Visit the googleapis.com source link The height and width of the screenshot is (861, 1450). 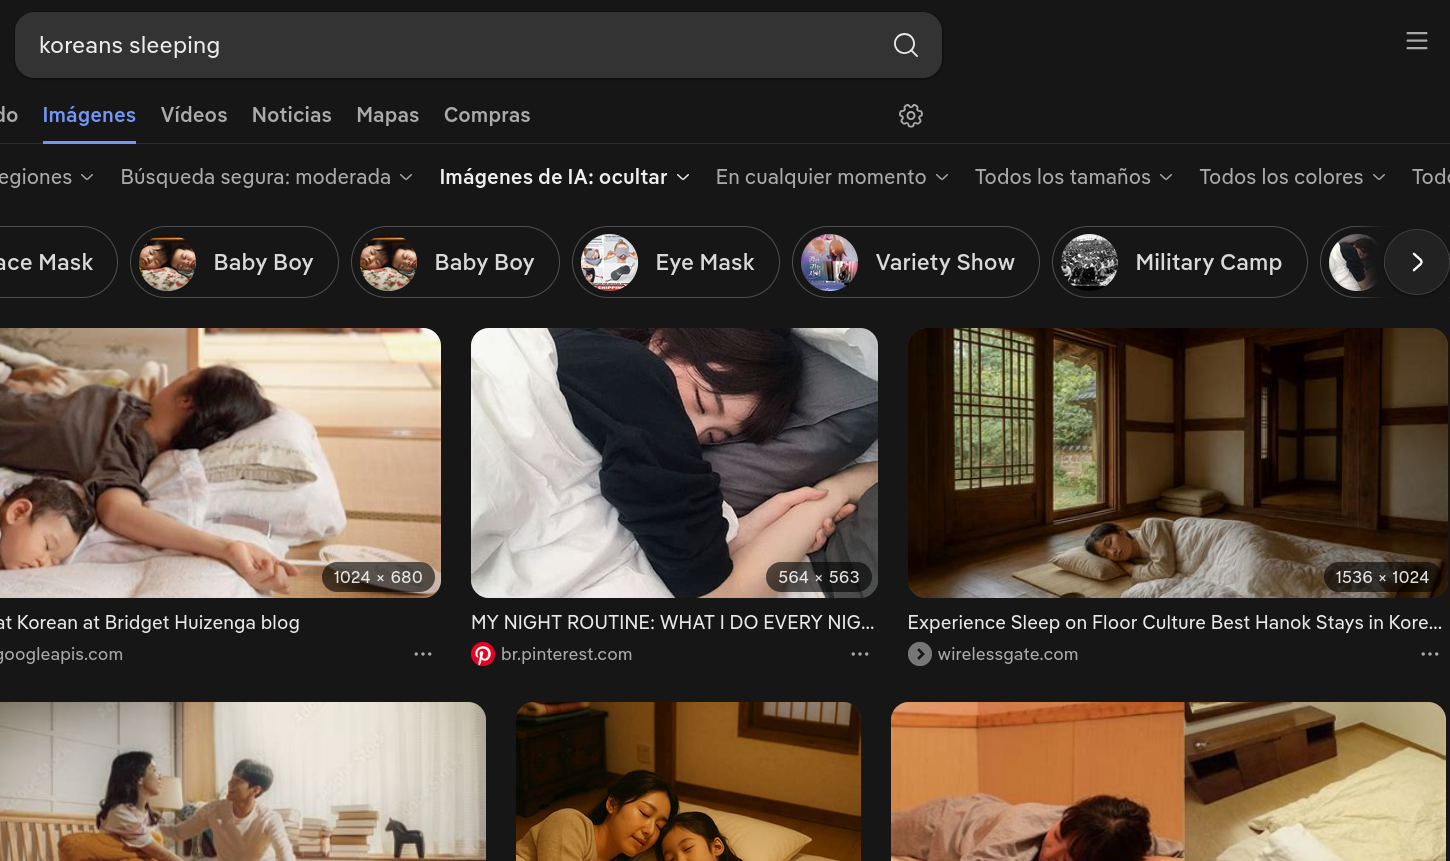61,654
